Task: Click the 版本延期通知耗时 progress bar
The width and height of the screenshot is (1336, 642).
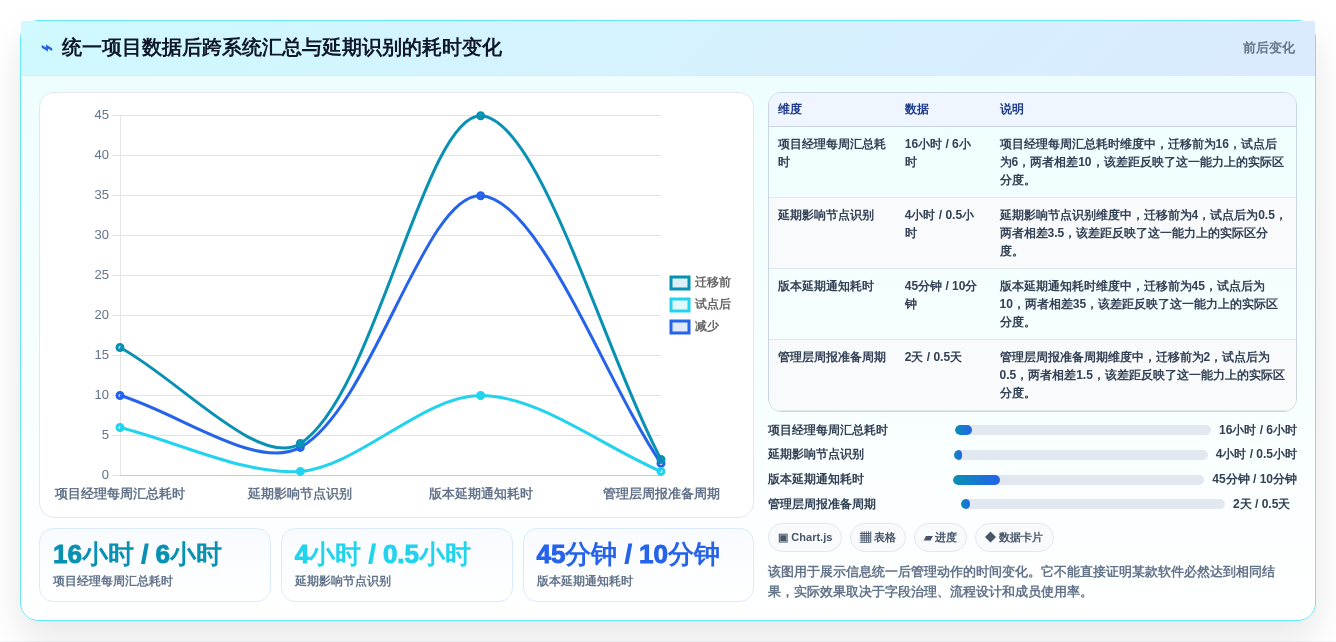Action: coord(1078,480)
